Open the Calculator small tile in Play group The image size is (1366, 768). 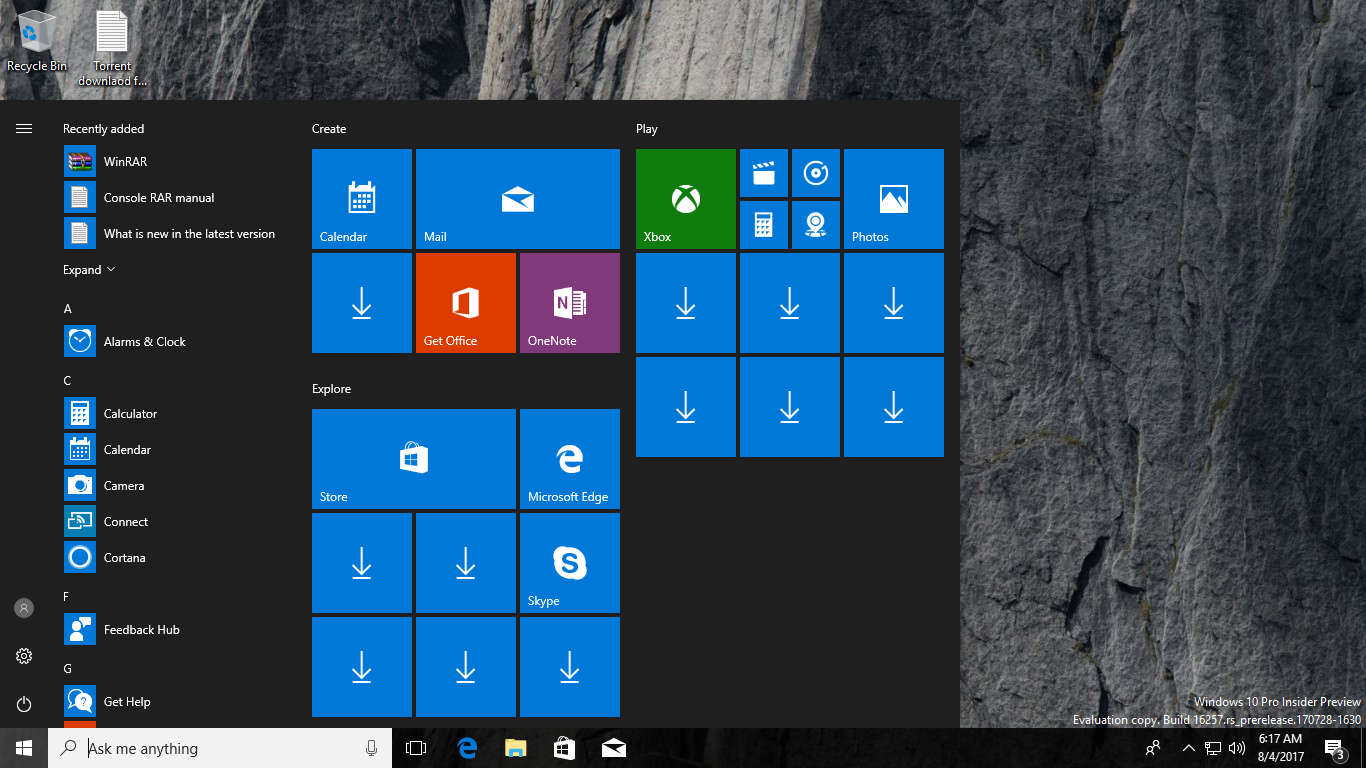click(x=764, y=225)
